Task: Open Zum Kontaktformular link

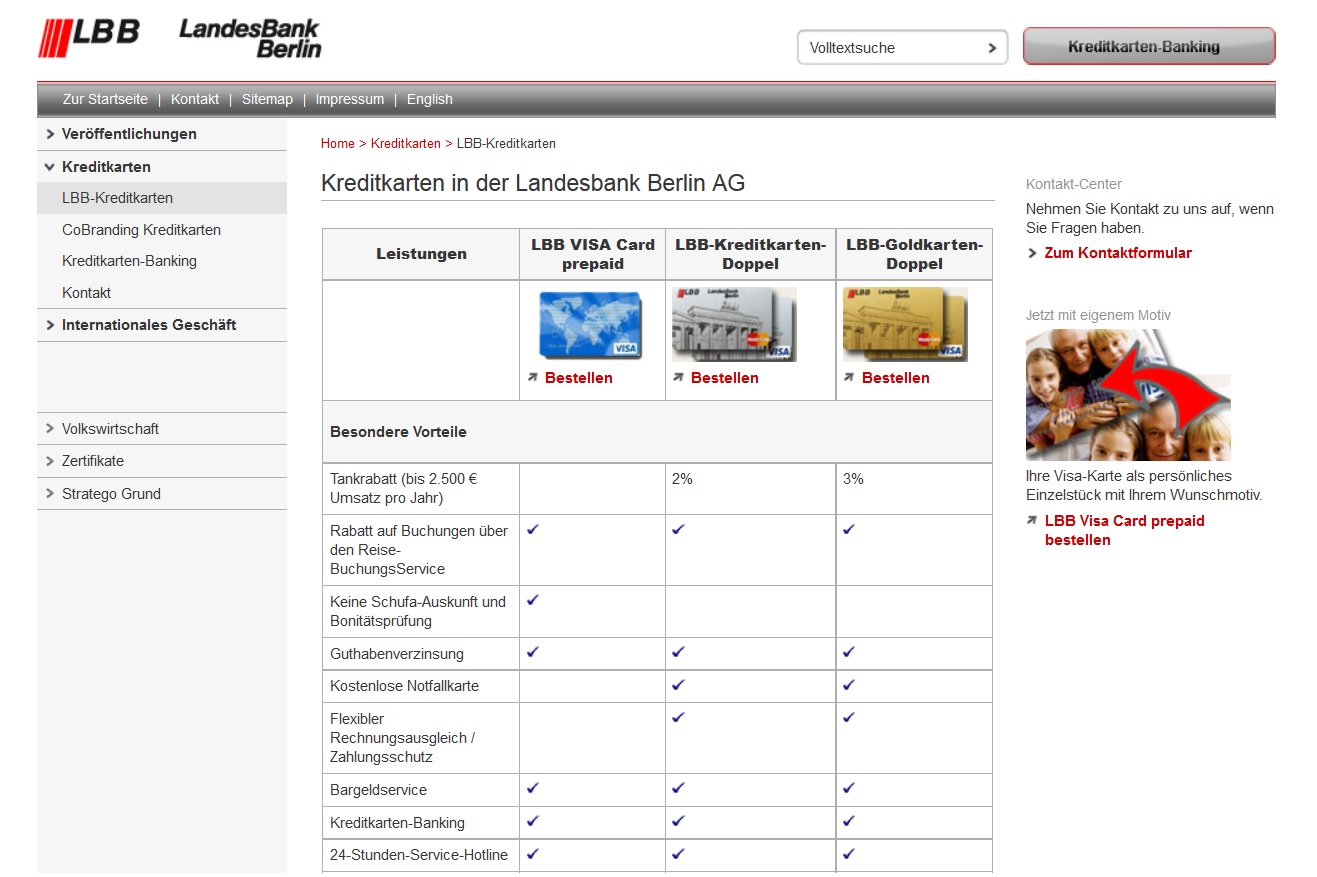Action: [x=1118, y=253]
